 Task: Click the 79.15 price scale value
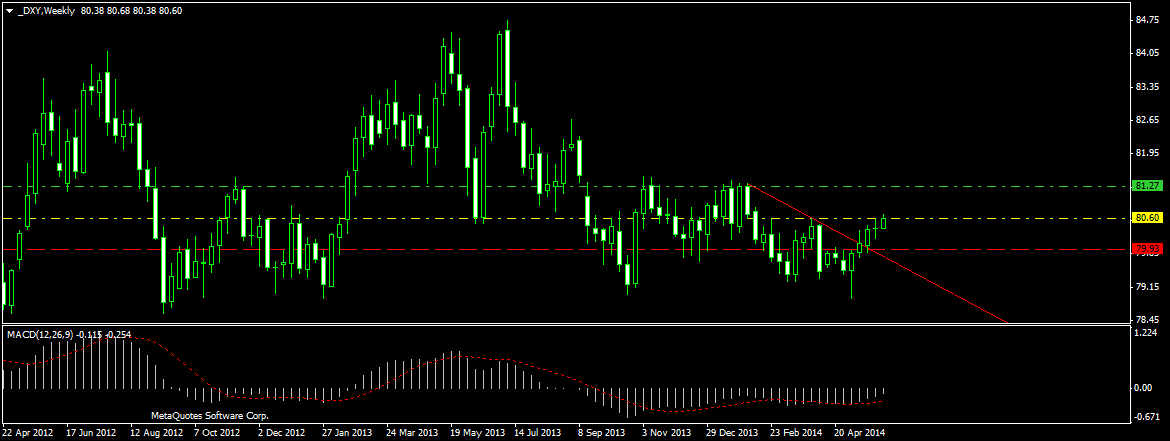[1146, 287]
